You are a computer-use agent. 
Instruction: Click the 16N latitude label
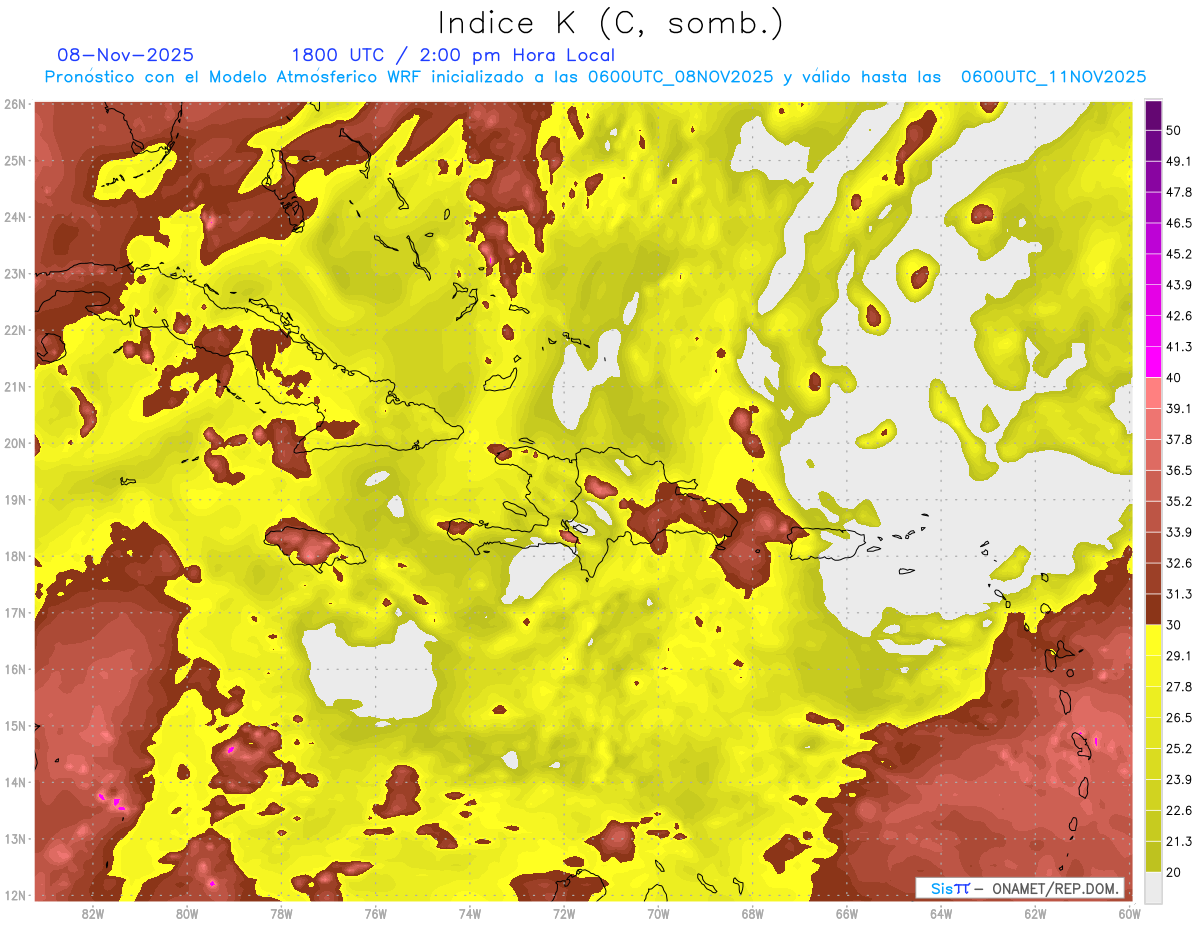(x=15, y=669)
